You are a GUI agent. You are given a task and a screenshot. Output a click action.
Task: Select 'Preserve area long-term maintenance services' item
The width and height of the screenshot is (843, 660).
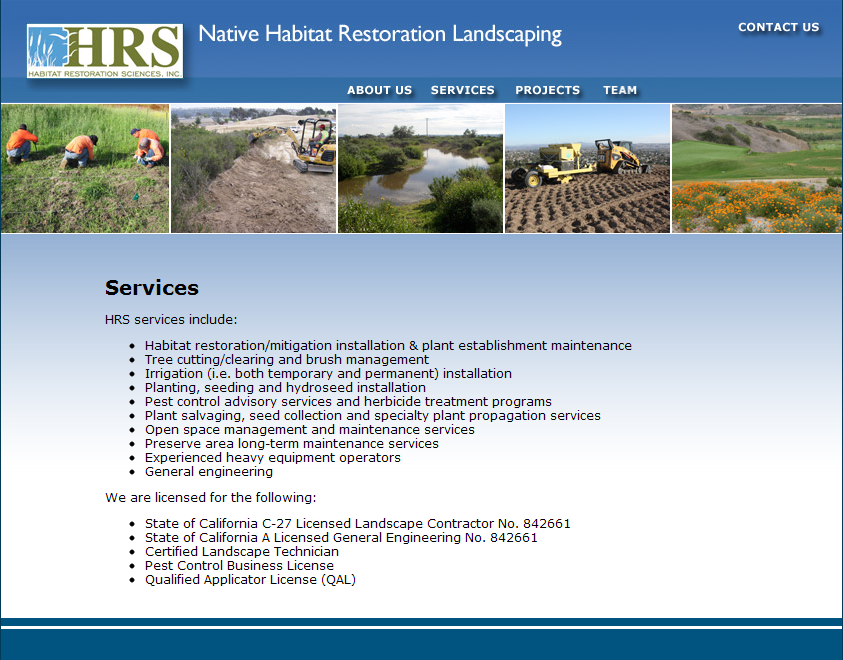(291, 443)
